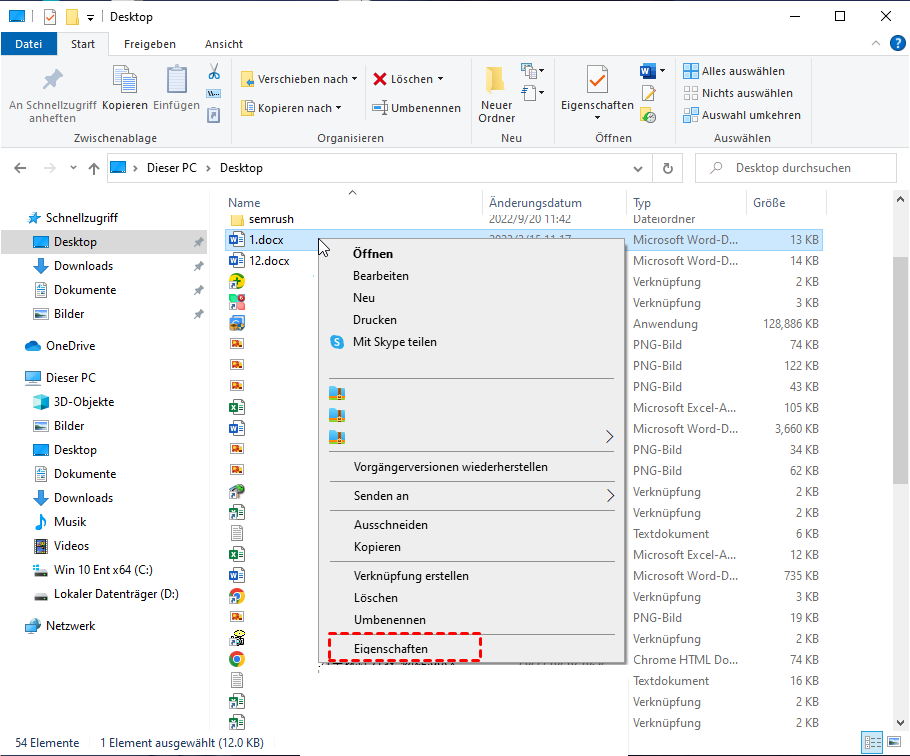Choose Eigenschaften from the context menu
910x756 pixels.
pyautogui.click(x=391, y=649)
